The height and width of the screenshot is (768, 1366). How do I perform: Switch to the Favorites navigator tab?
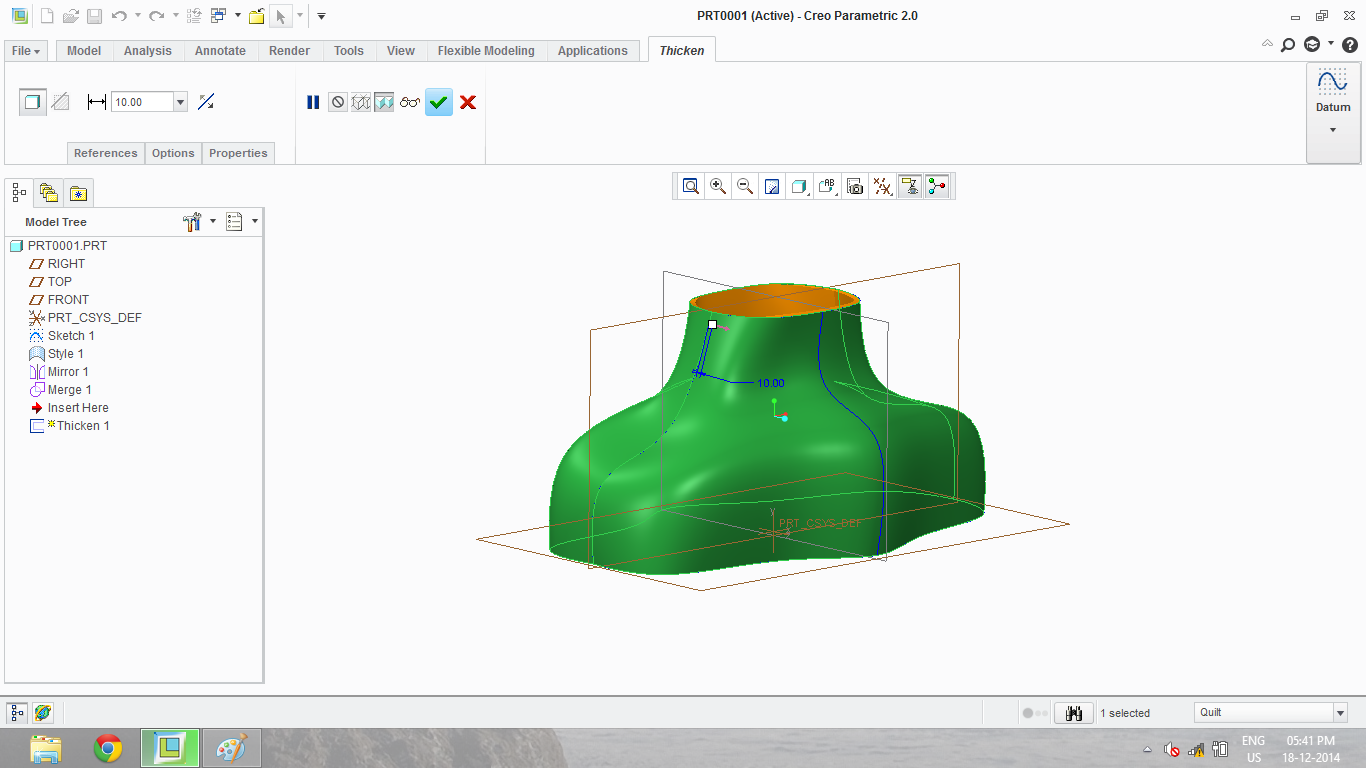coord(78,193)
